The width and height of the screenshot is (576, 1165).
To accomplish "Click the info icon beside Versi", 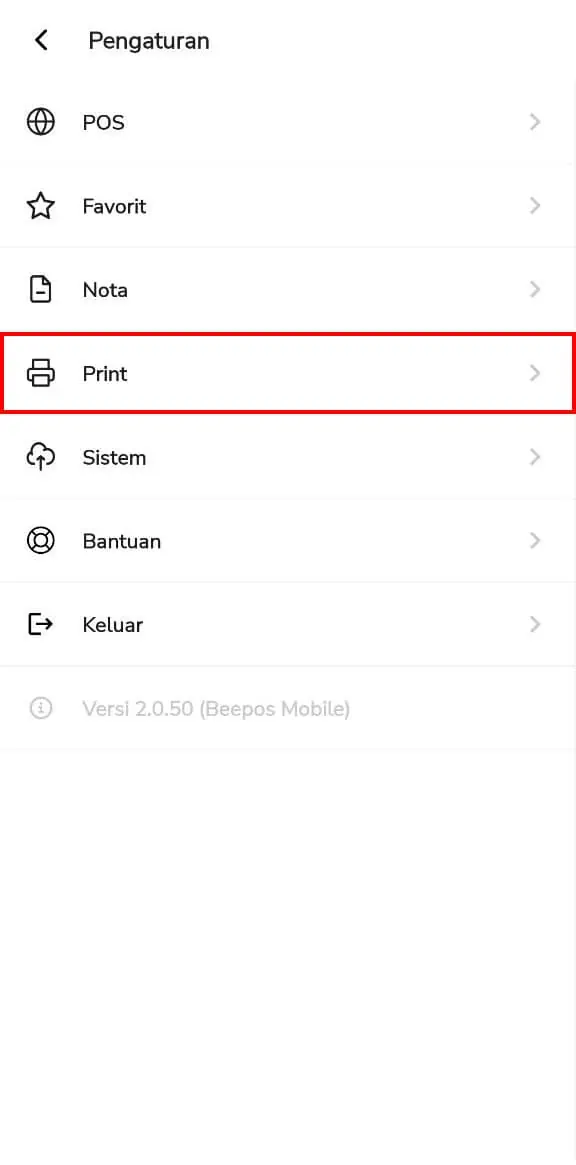I will [40, 708].
